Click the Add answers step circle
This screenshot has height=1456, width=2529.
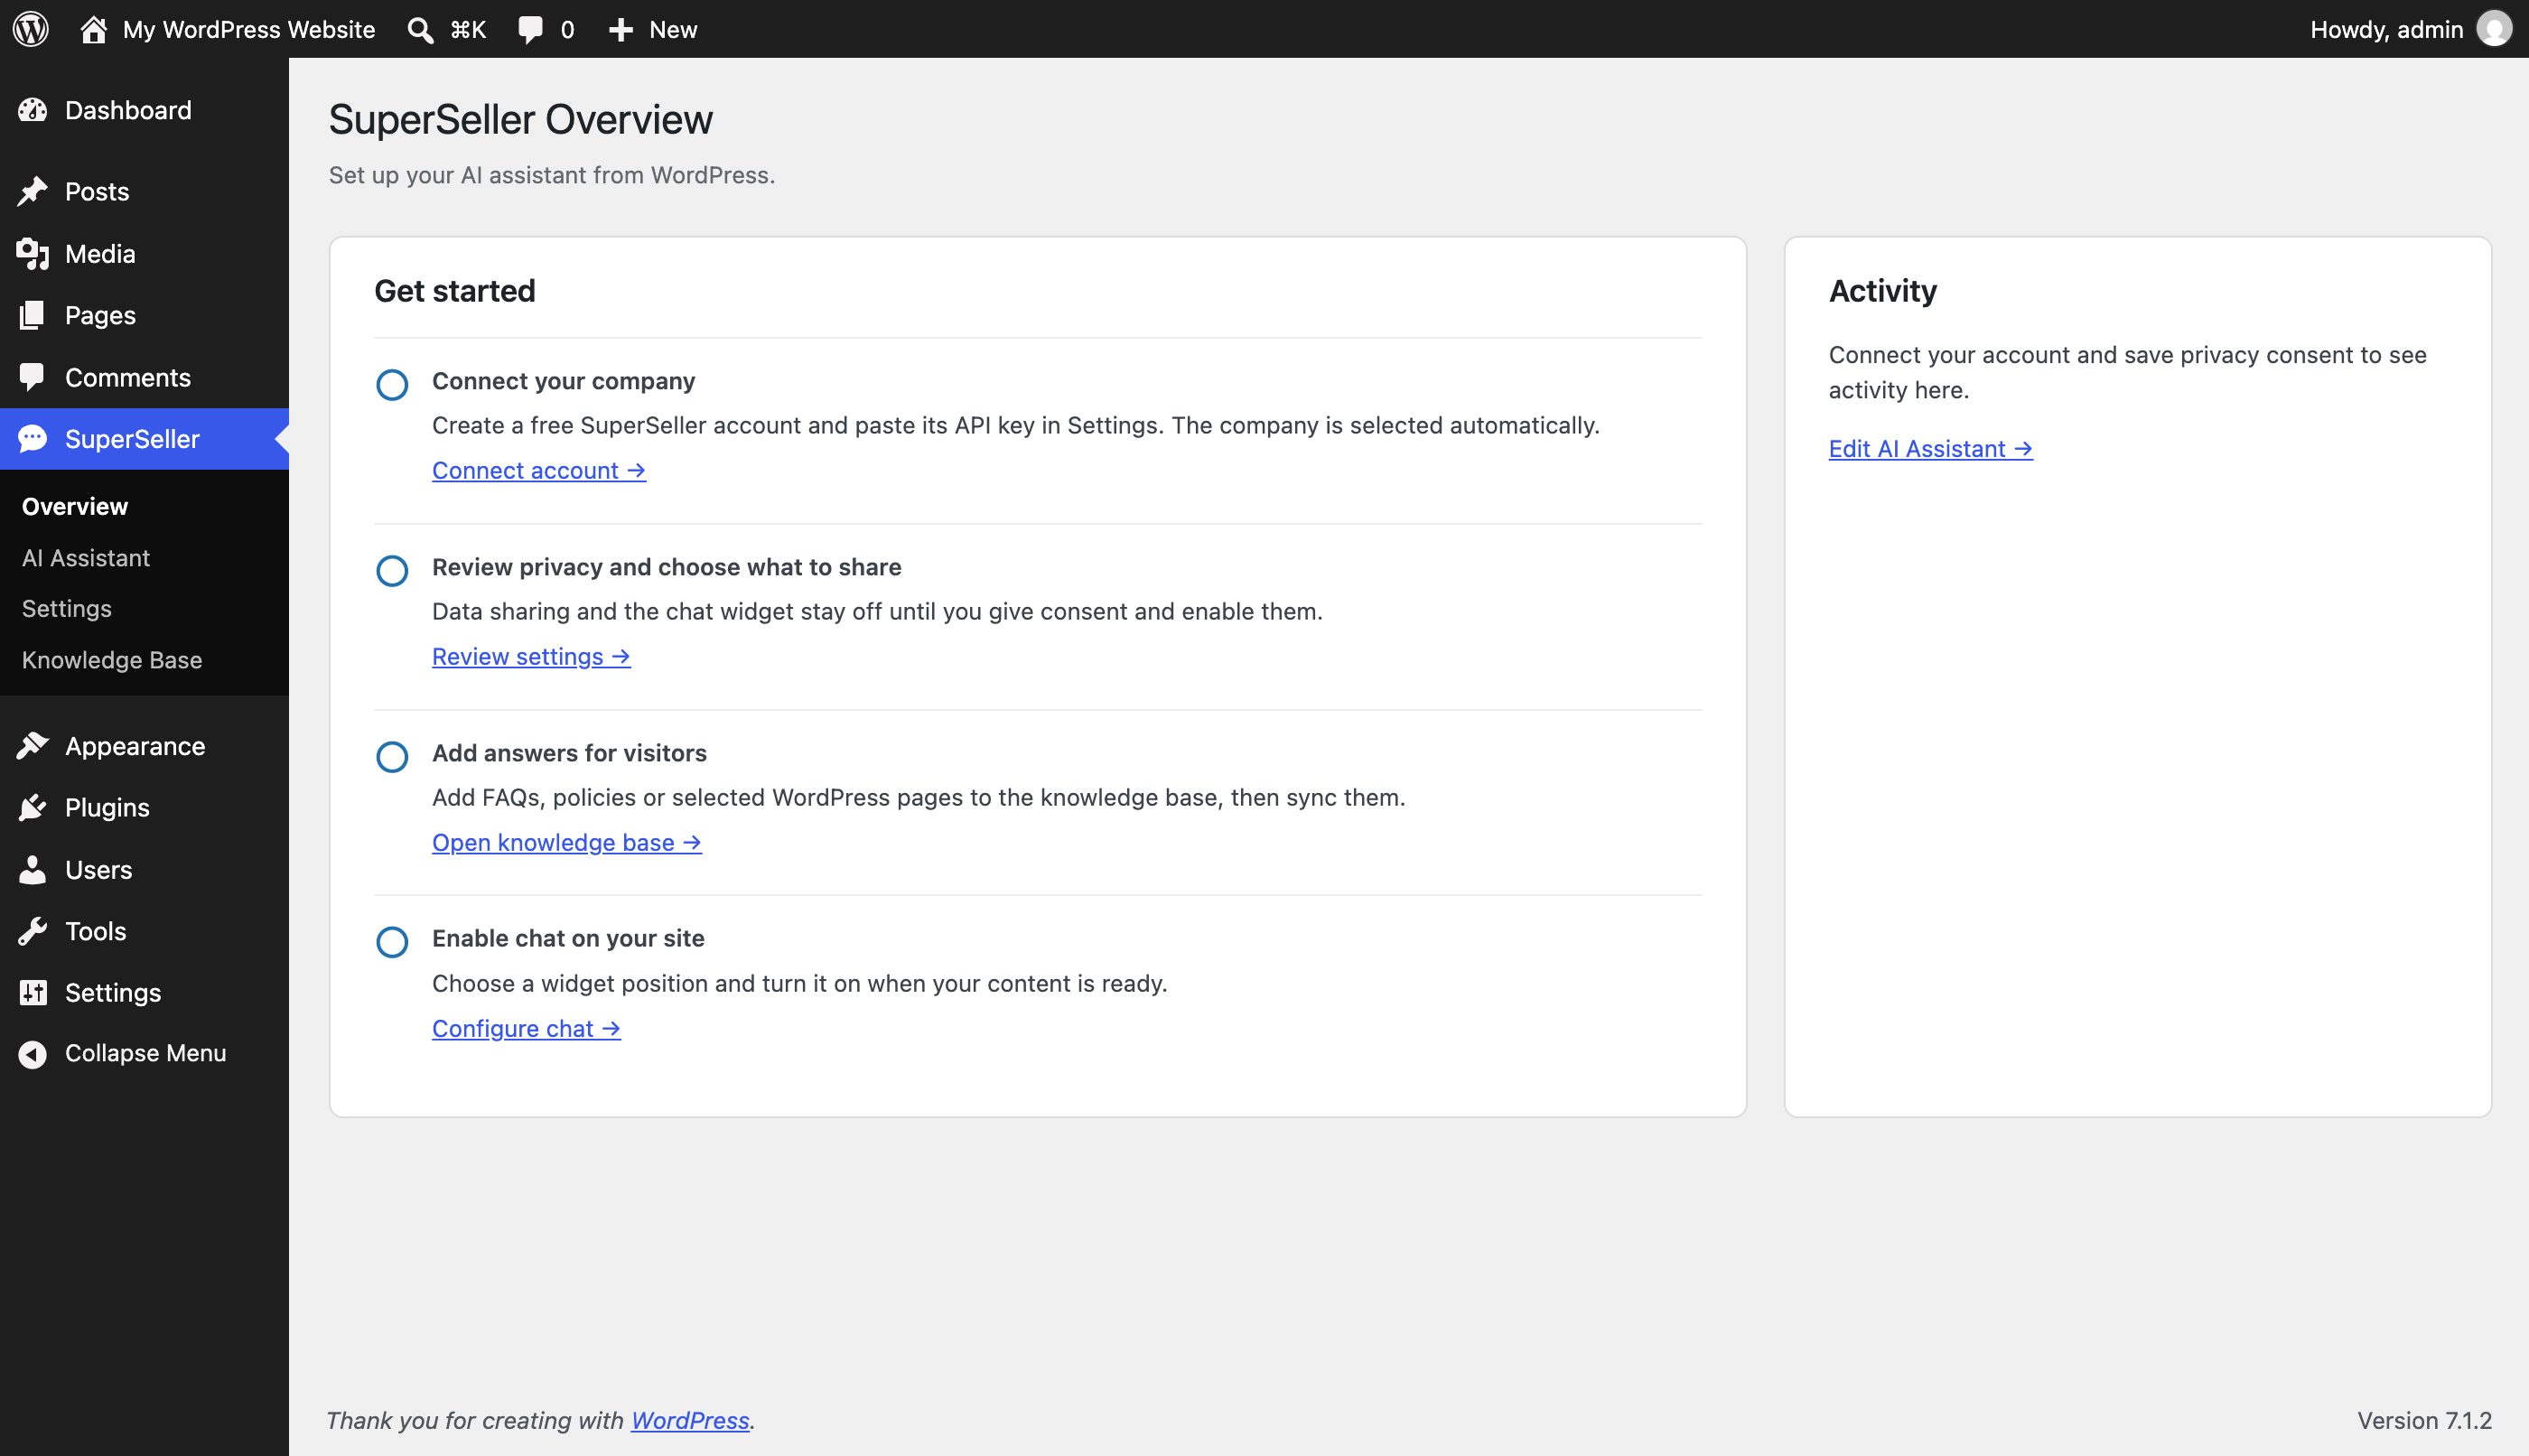[392, 757]
